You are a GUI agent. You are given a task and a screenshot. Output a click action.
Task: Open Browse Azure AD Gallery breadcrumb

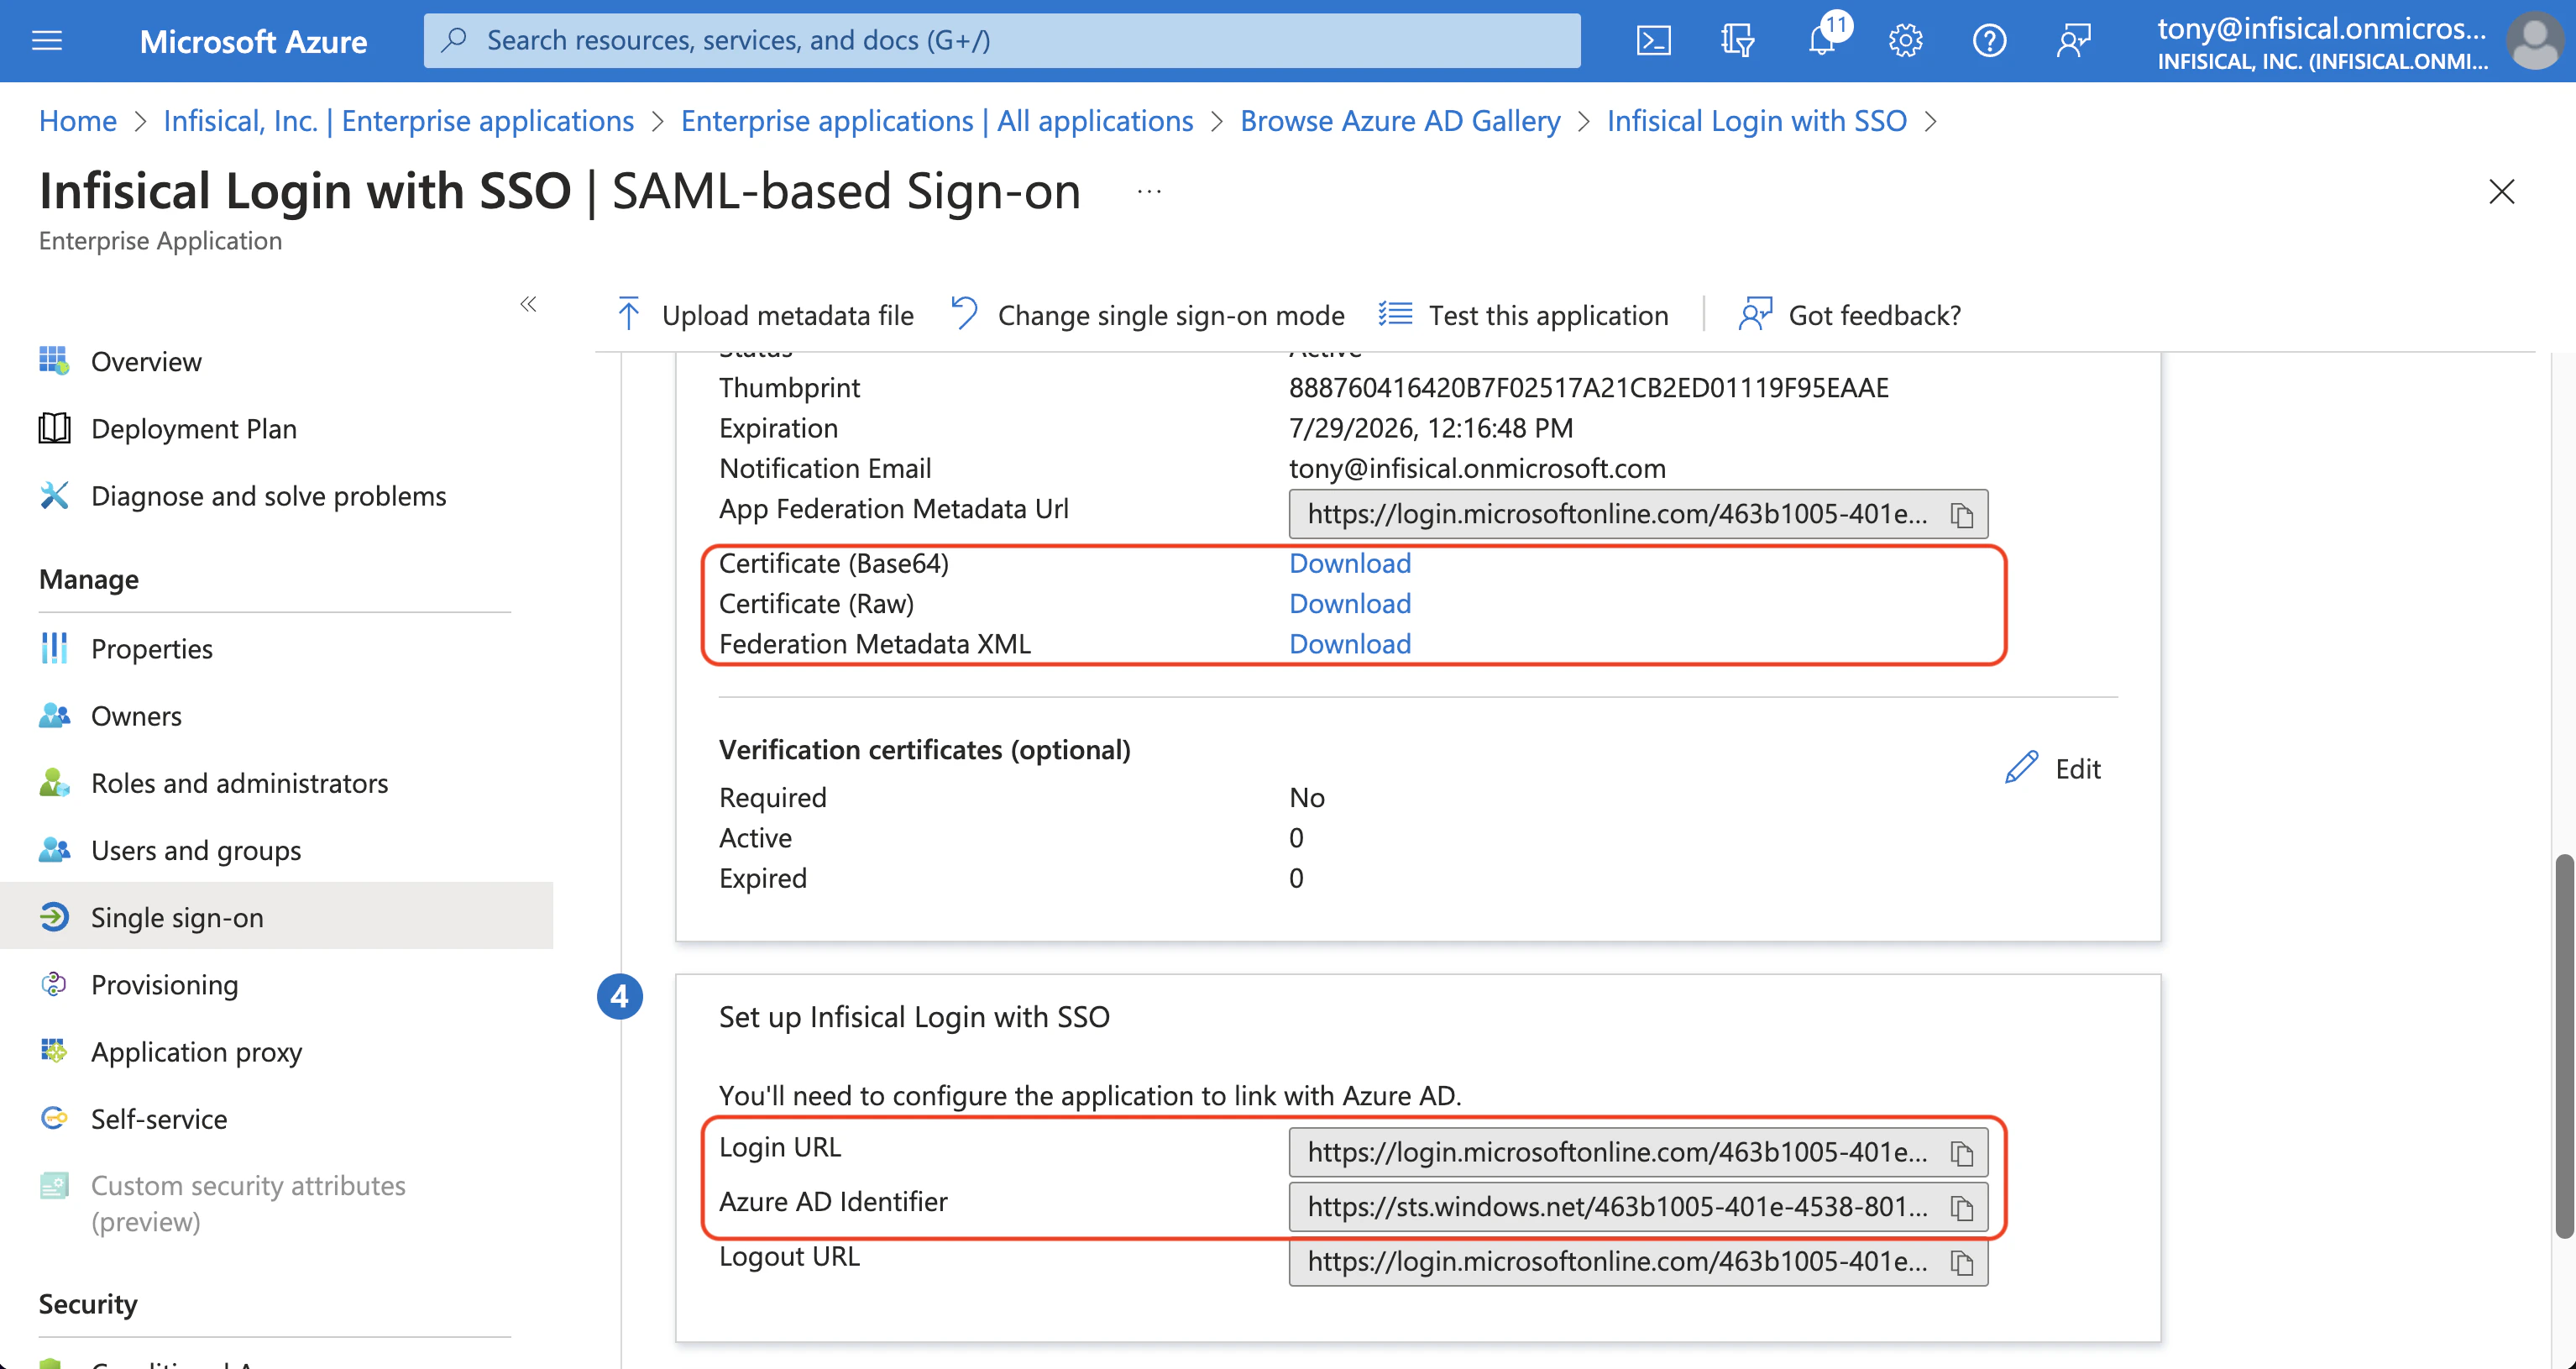coord(1400,120)
